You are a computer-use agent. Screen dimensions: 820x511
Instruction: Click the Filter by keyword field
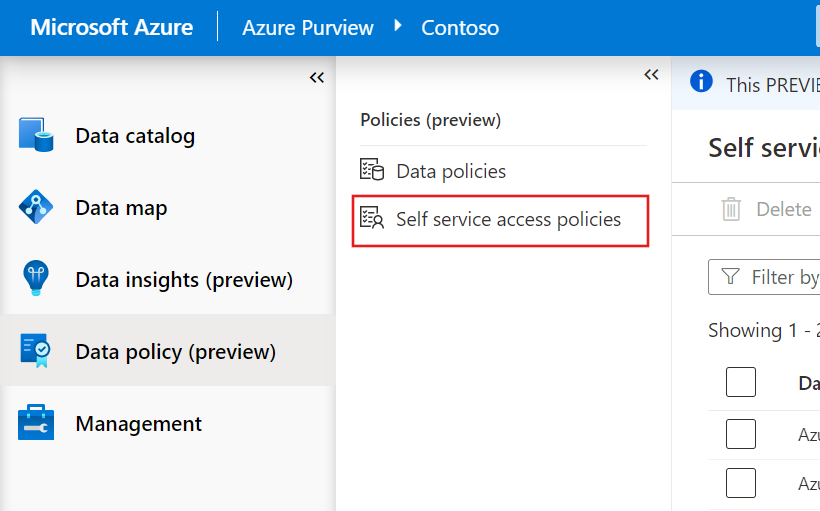(x=780, y=277)
